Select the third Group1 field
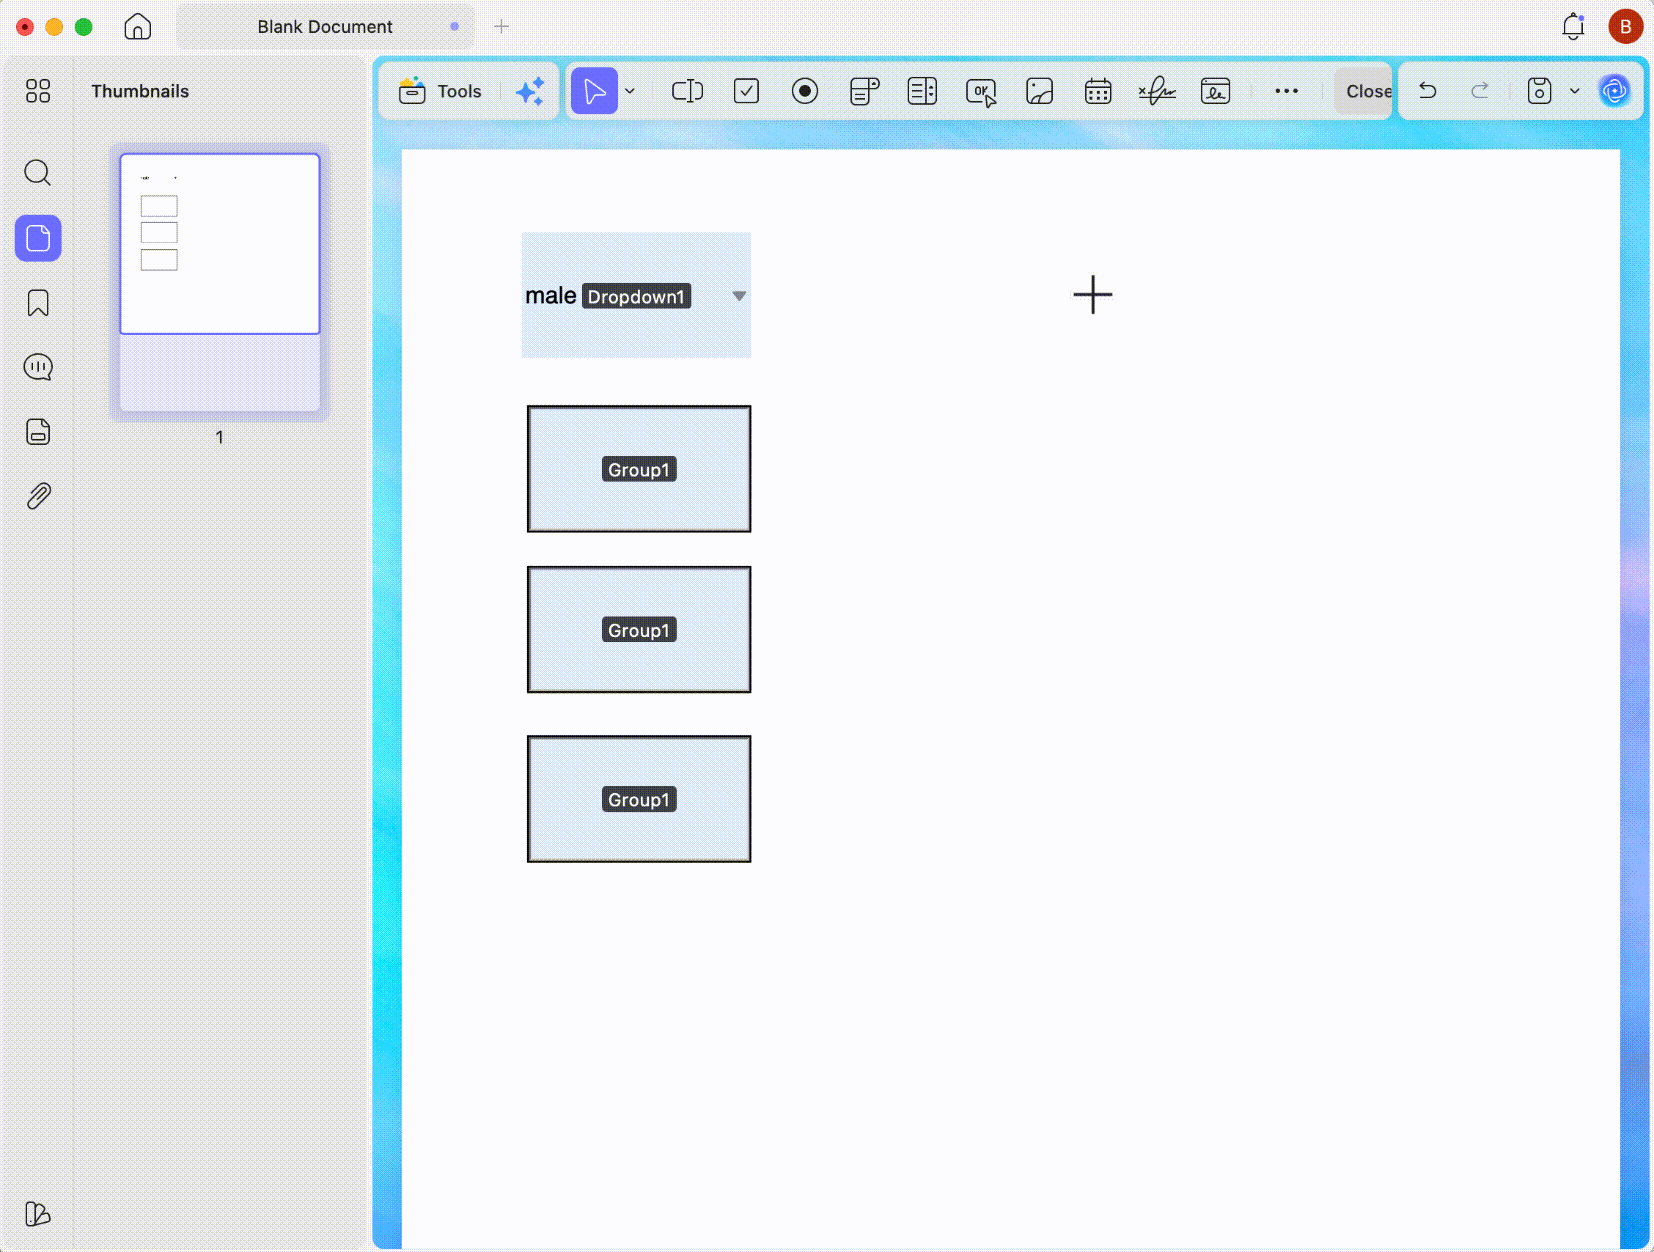This screenshot has width=1654, height=1252. [639, 799]
